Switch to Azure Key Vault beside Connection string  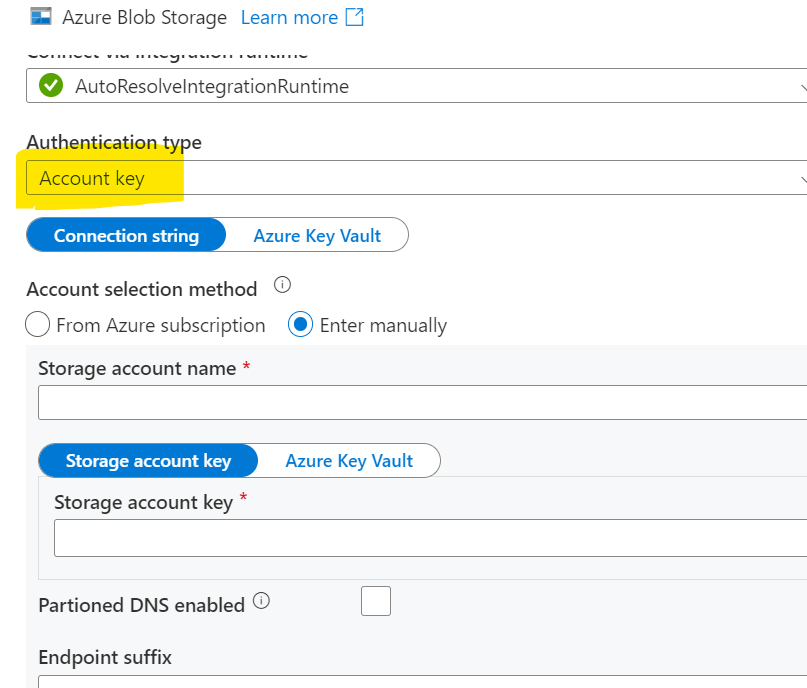317,235
